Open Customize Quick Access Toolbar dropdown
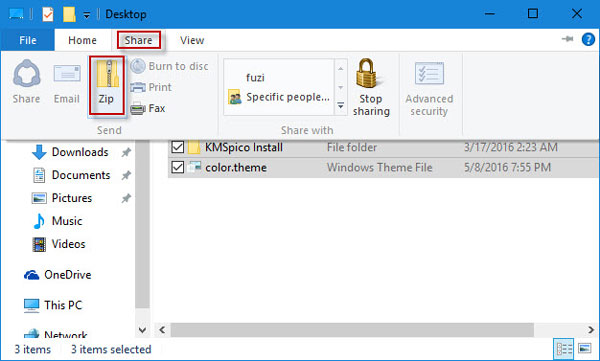 click(x=87, y=15)
